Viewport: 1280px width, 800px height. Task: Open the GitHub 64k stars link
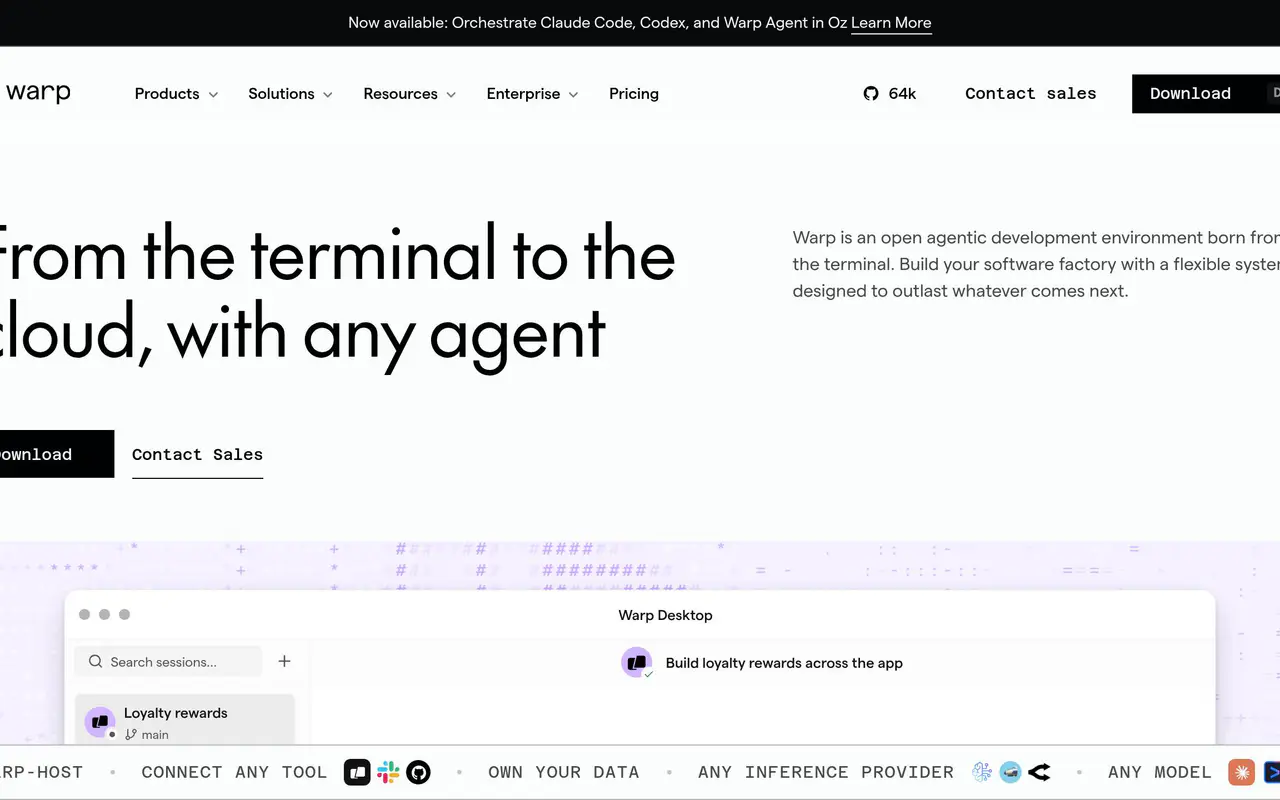pyautogui.click(x=889, y=93)
